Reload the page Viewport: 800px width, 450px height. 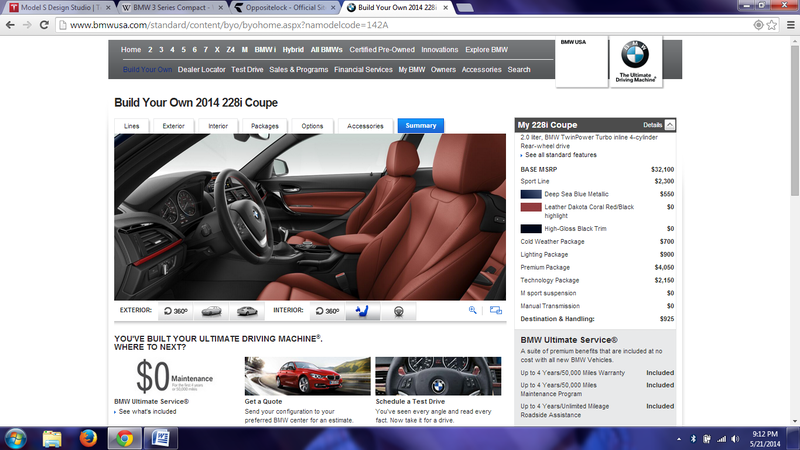click(44, 24)
